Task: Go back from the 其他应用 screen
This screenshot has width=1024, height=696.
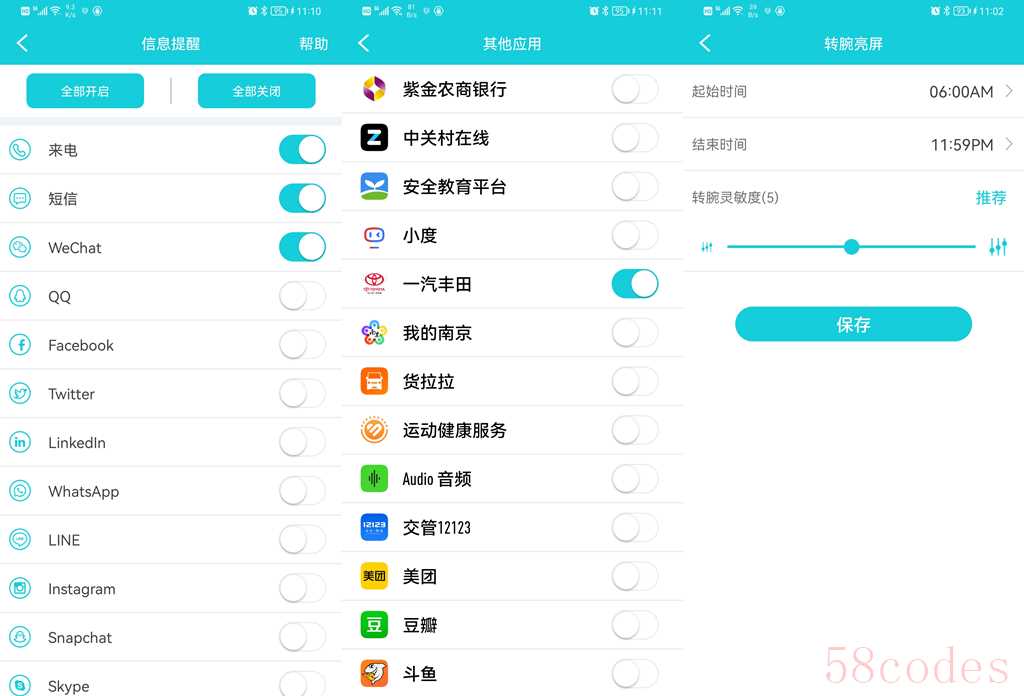Action: pyautogui.click(x=364, y=44)
